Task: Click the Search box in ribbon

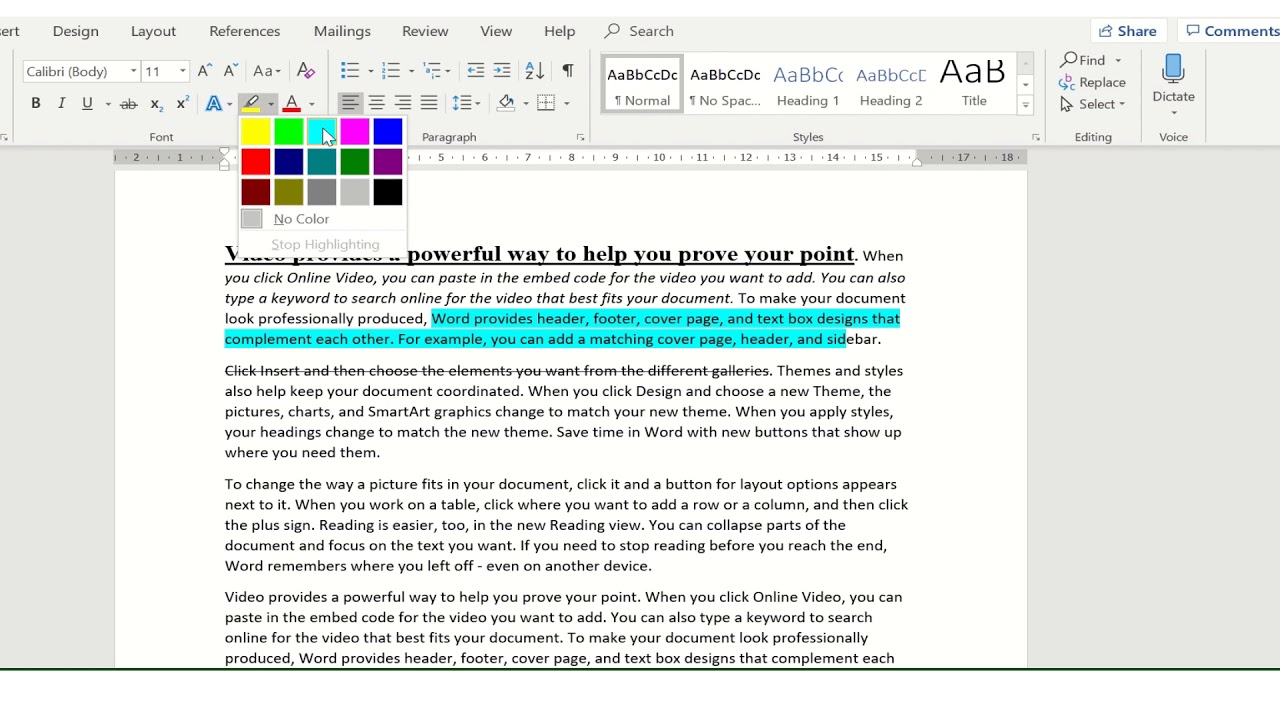Action: click(640, 31)
